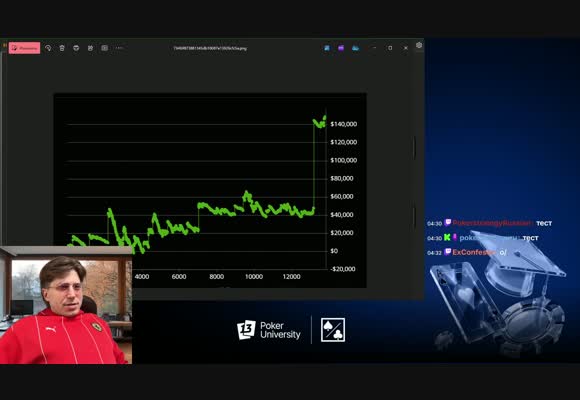Open settings via the gear icon

[x=419, y=45]
